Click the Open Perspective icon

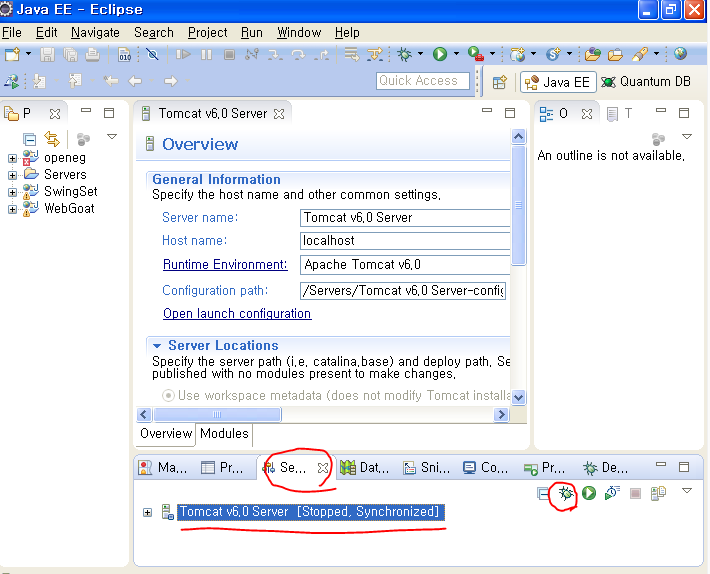pos(499,82)
